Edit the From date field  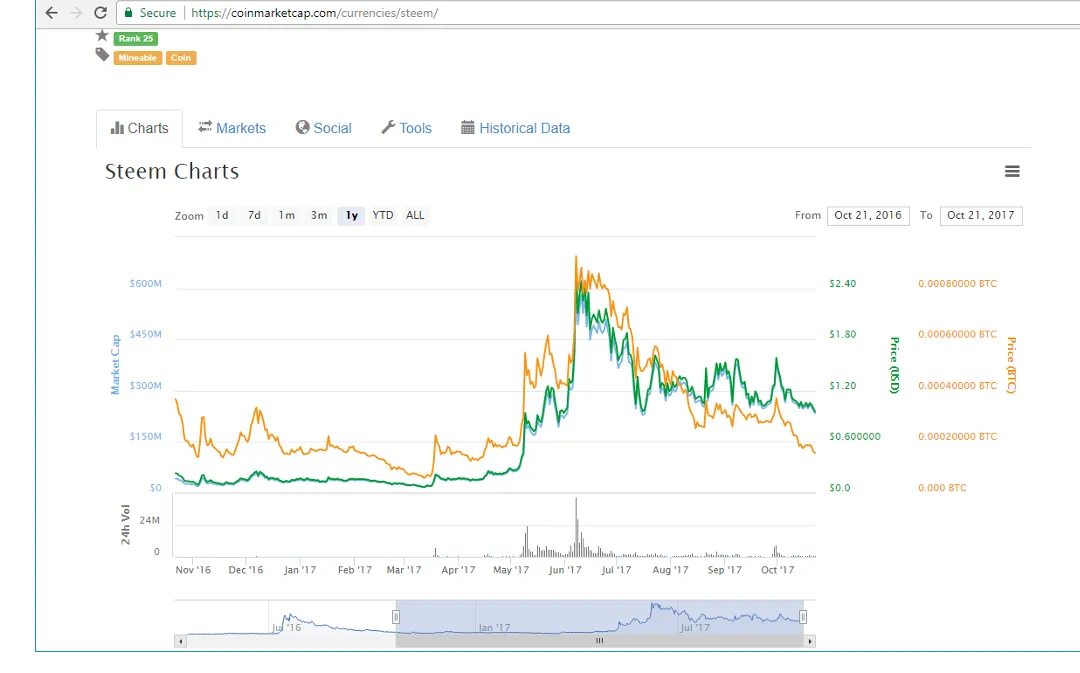pyautogui.click(x=868, y=216)
